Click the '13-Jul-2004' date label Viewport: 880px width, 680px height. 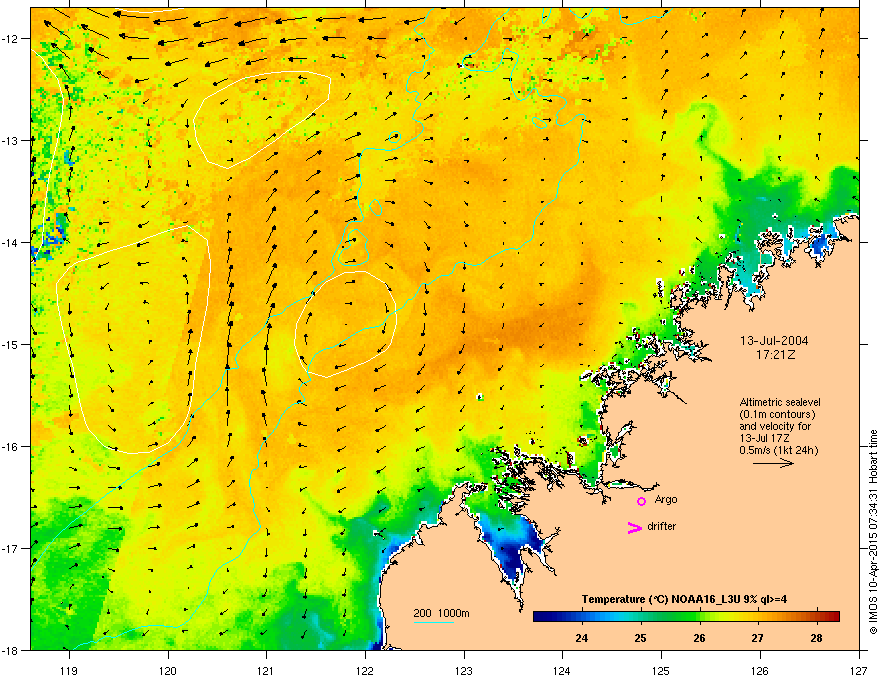[x=774, y=341]
